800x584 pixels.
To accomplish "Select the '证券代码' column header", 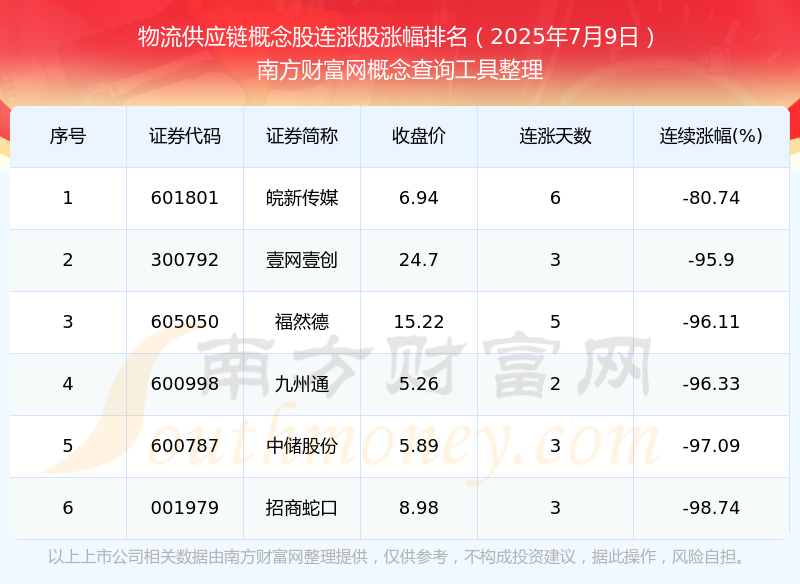I will point(185,136).
